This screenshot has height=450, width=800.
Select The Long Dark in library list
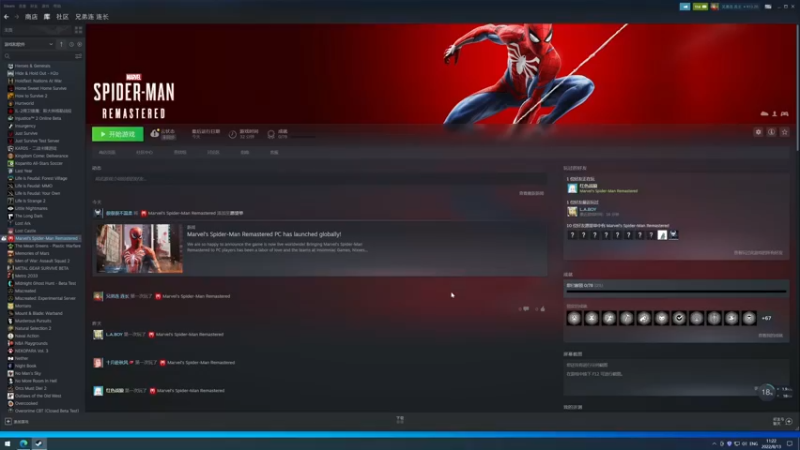[x=29, y=216]
